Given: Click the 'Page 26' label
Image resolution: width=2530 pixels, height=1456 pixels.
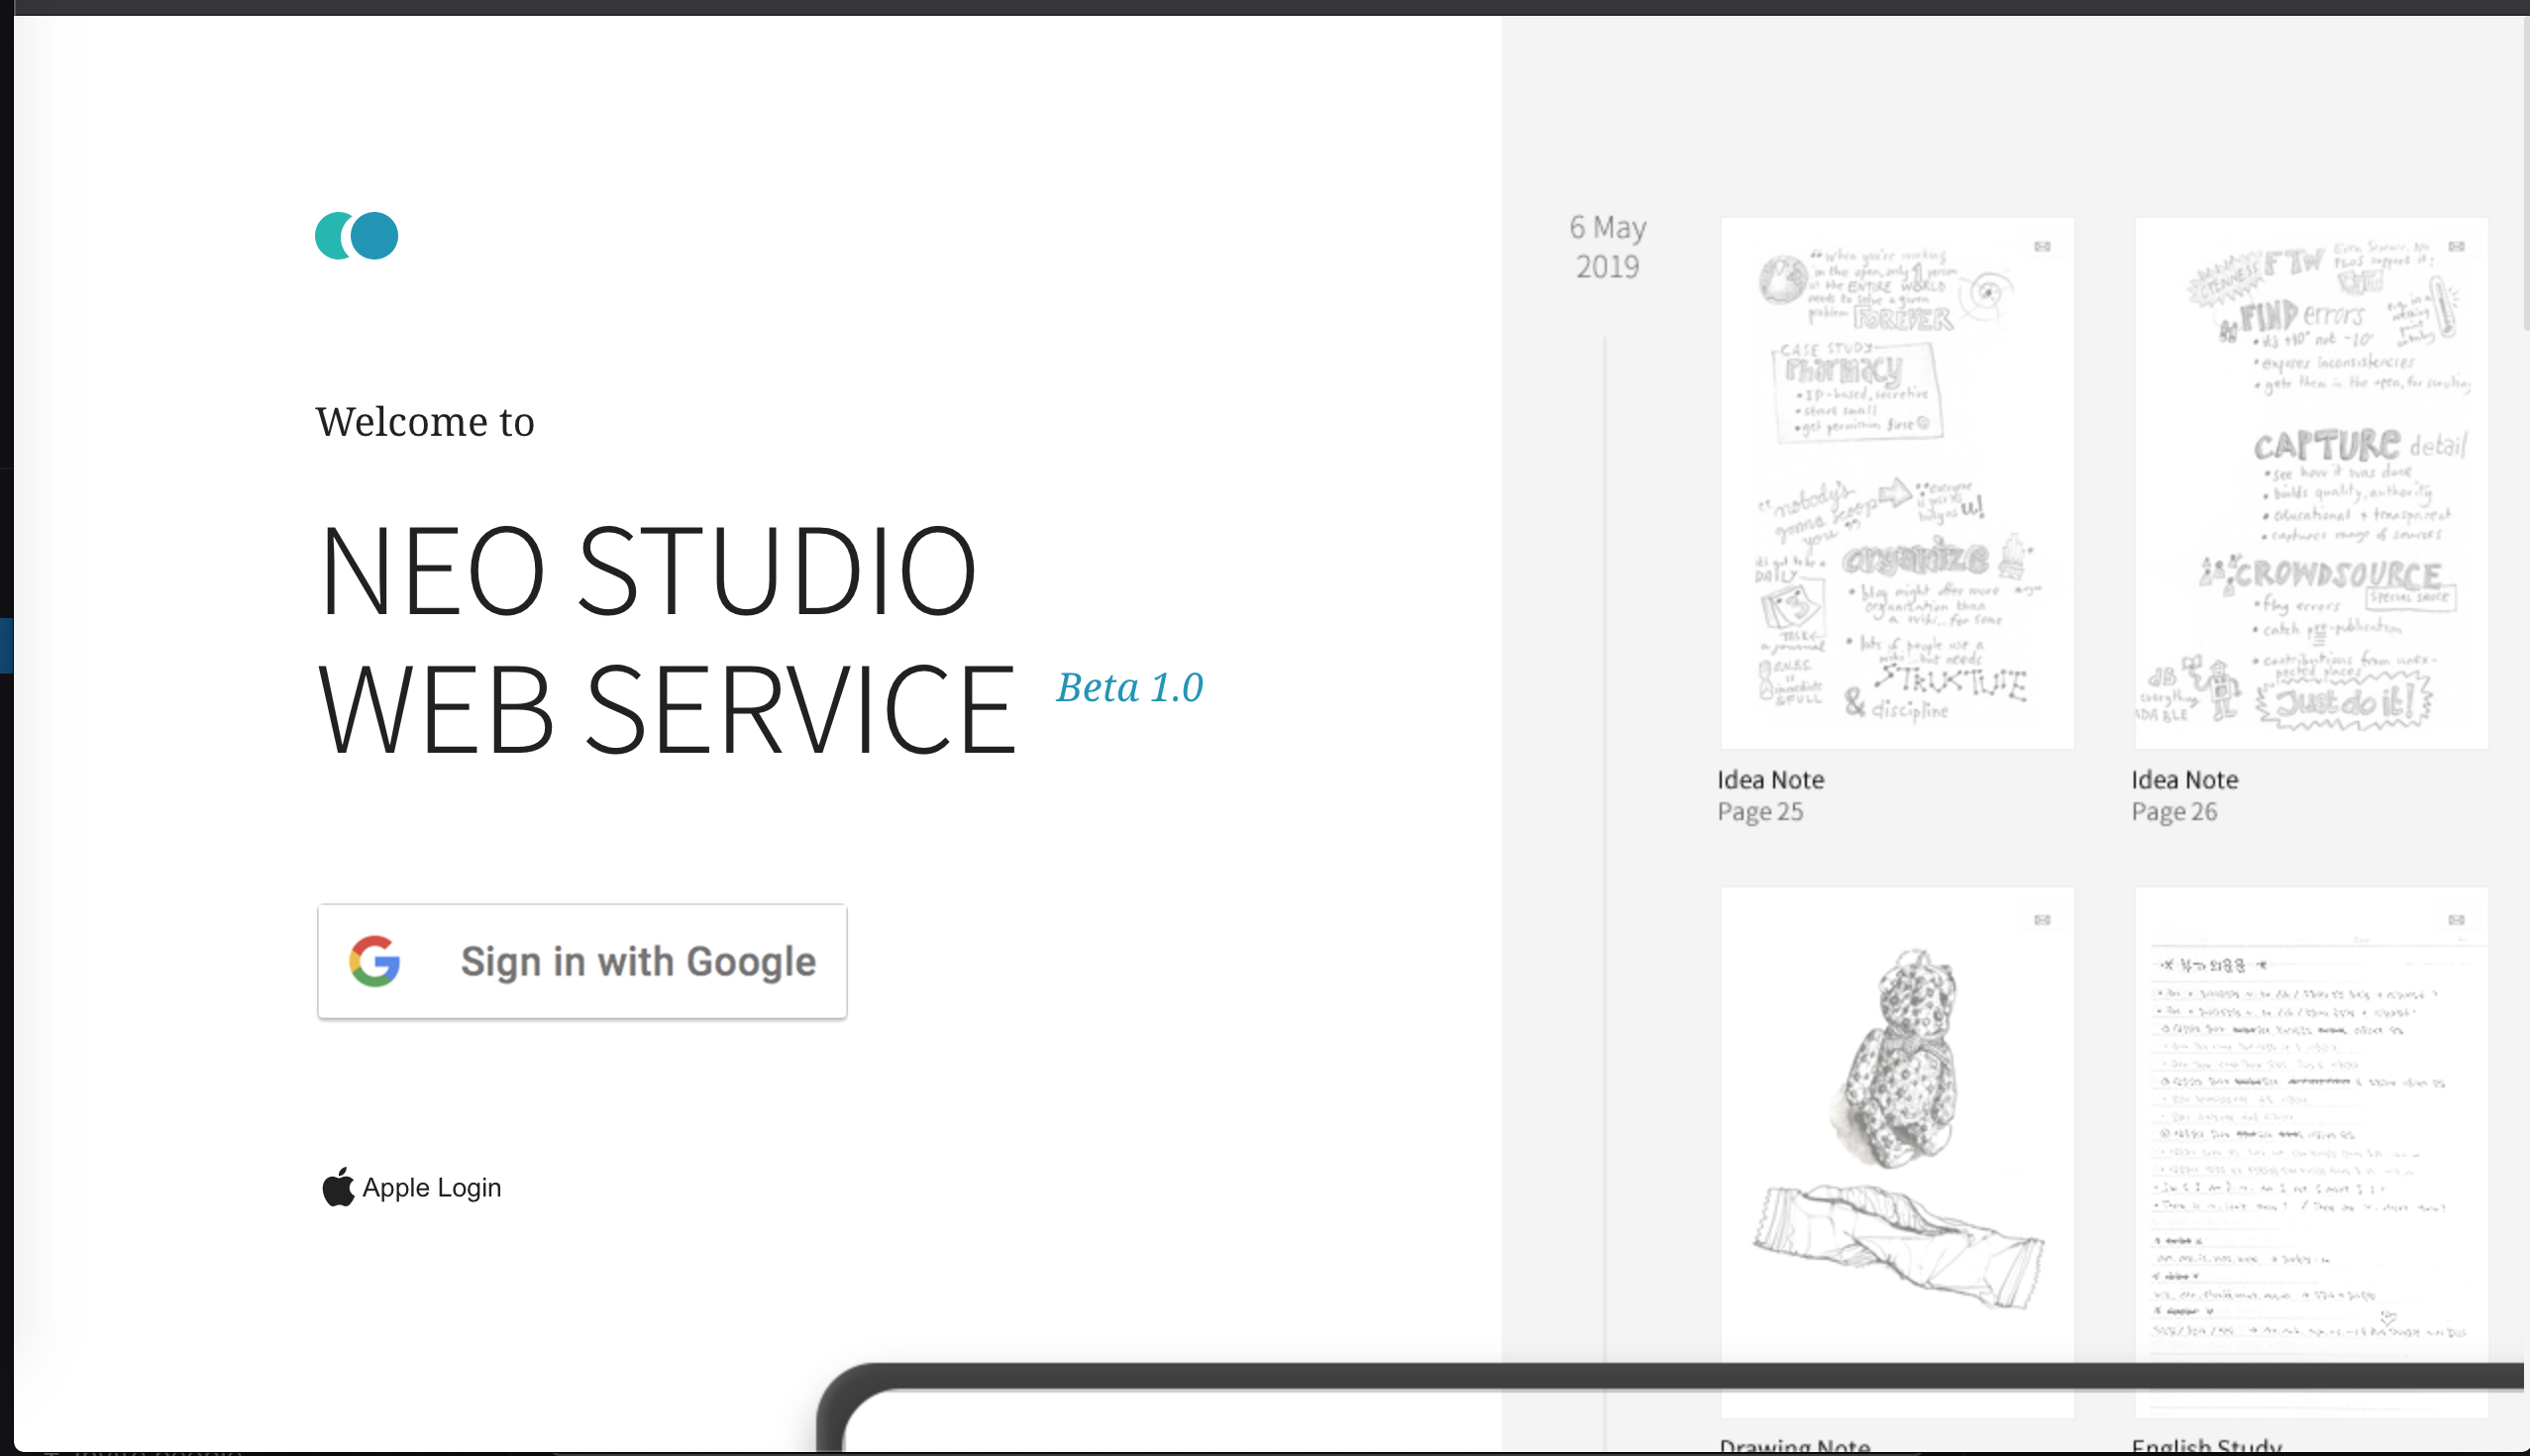Looking at the screenshot, I should tap(2175, 812).
